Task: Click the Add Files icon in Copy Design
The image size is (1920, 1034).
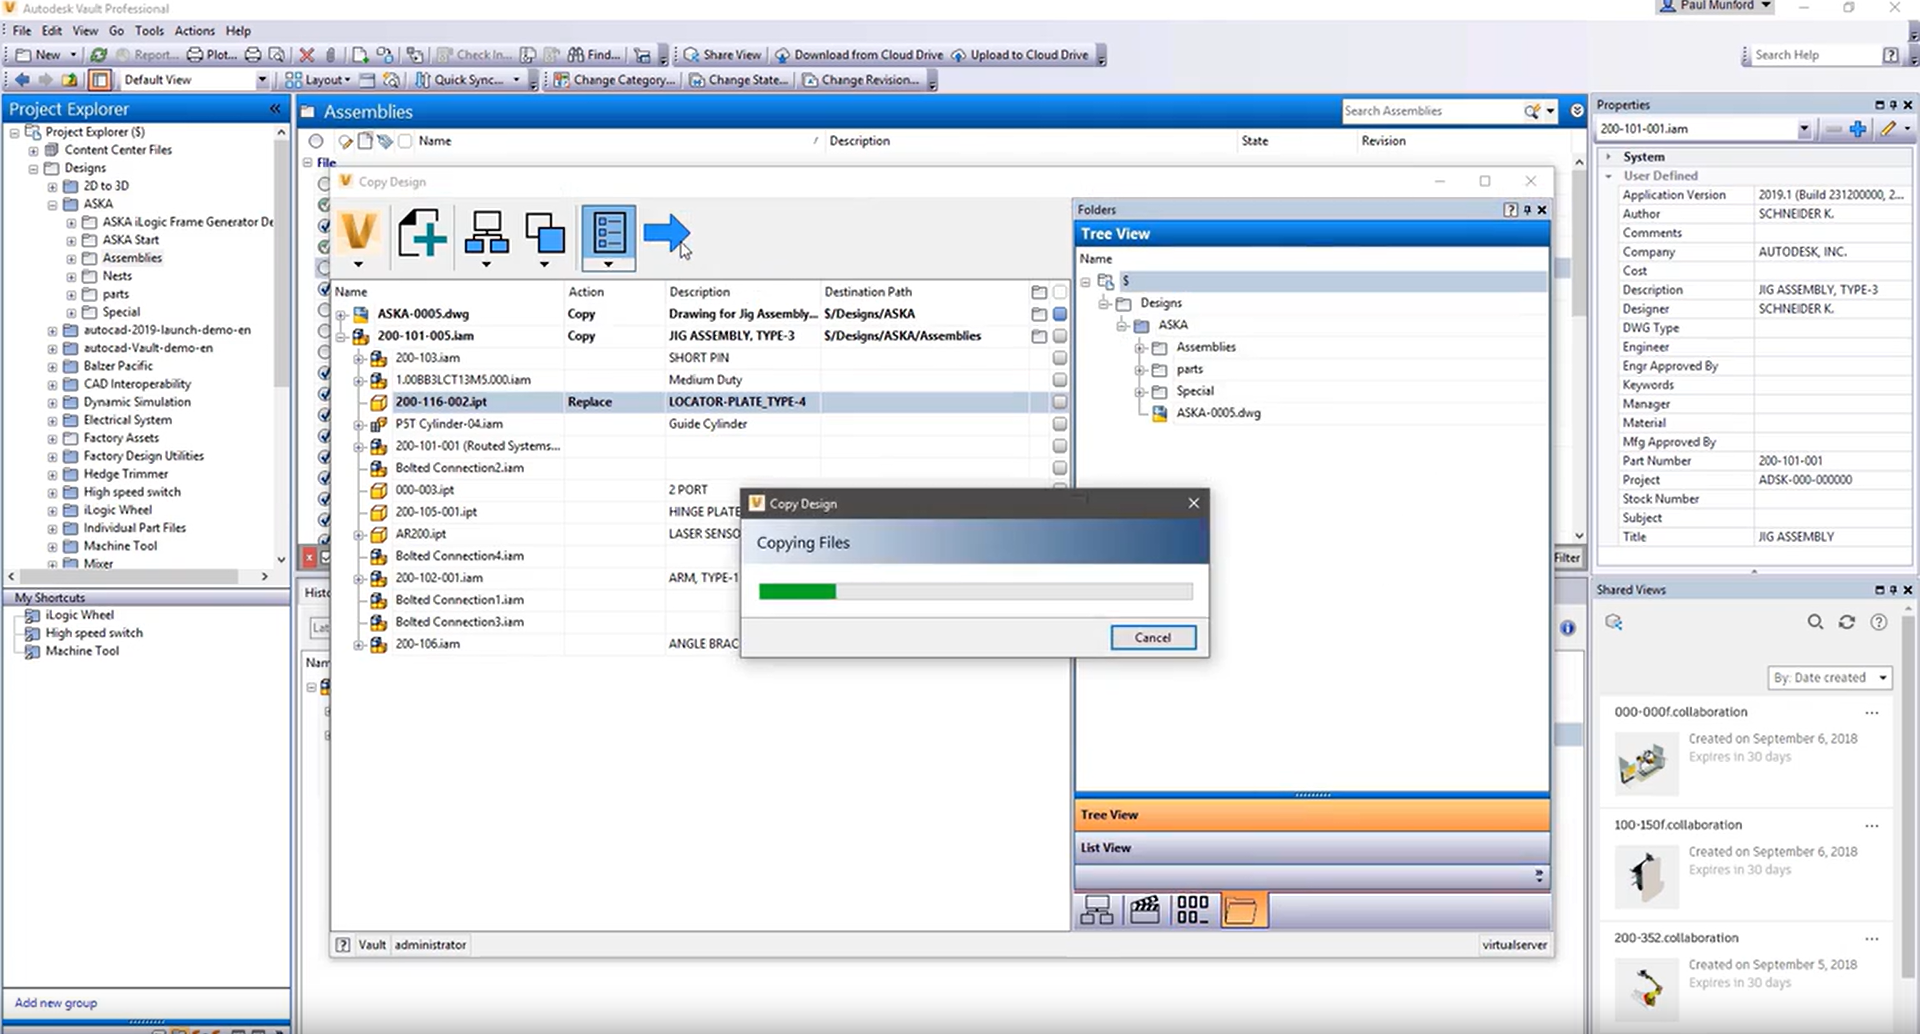Action: 421,234
